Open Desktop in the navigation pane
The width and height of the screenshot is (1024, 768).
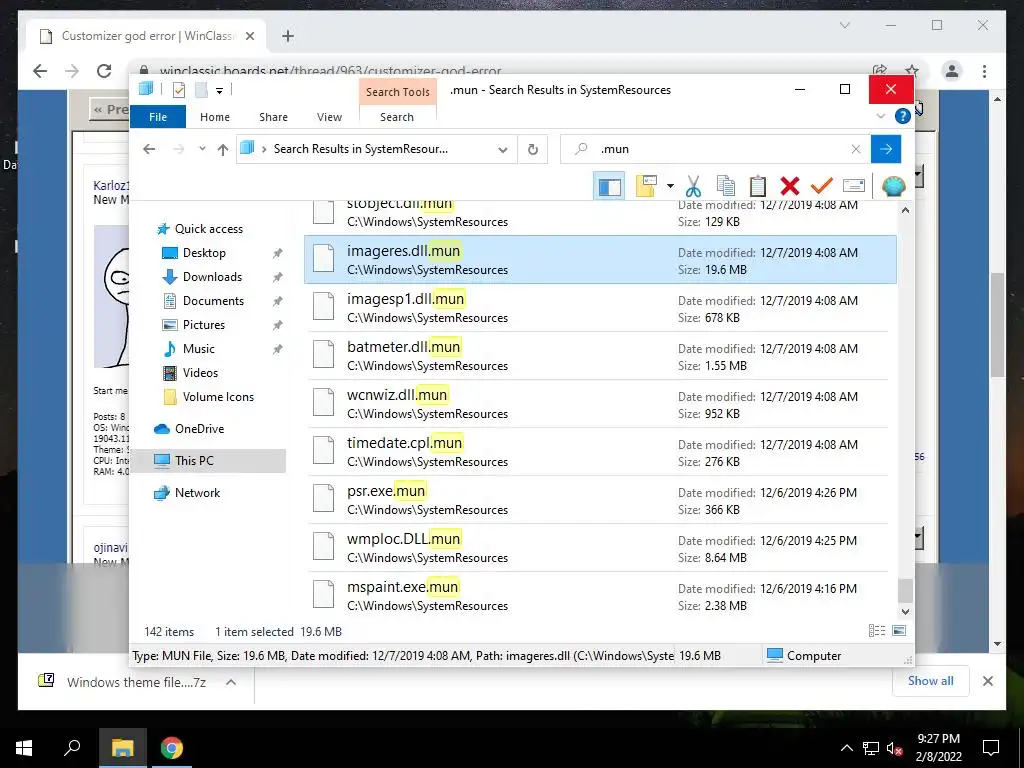204,253
